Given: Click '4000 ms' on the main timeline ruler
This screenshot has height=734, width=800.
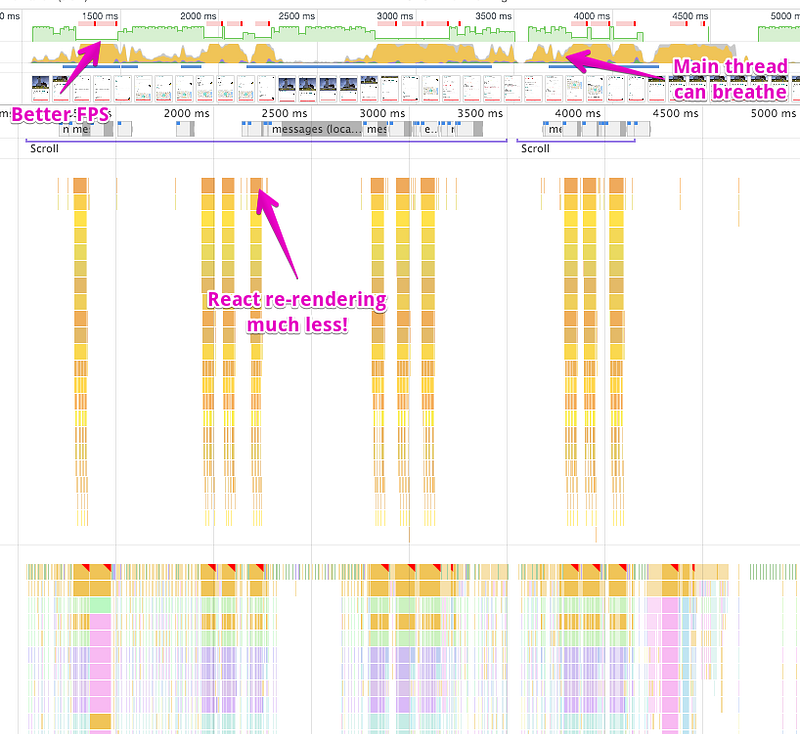Looking at the screenshot, I should click(578, 113).
